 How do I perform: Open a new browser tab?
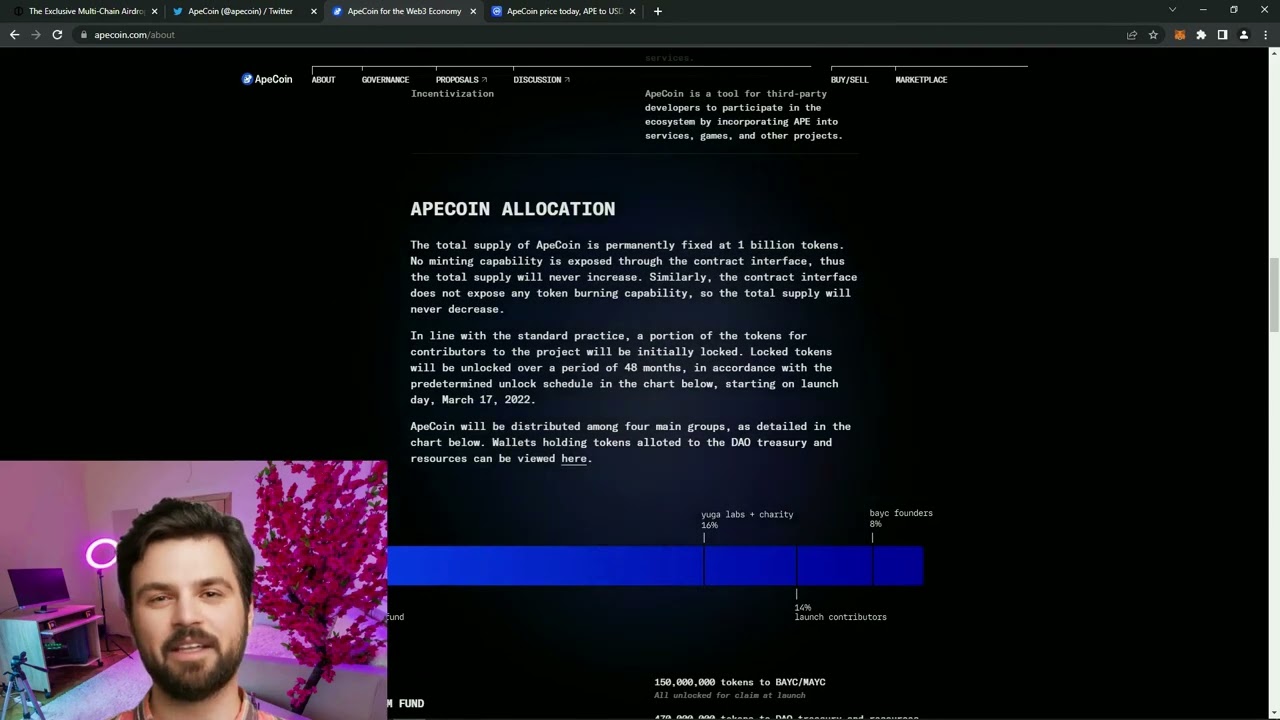[657, 11]
